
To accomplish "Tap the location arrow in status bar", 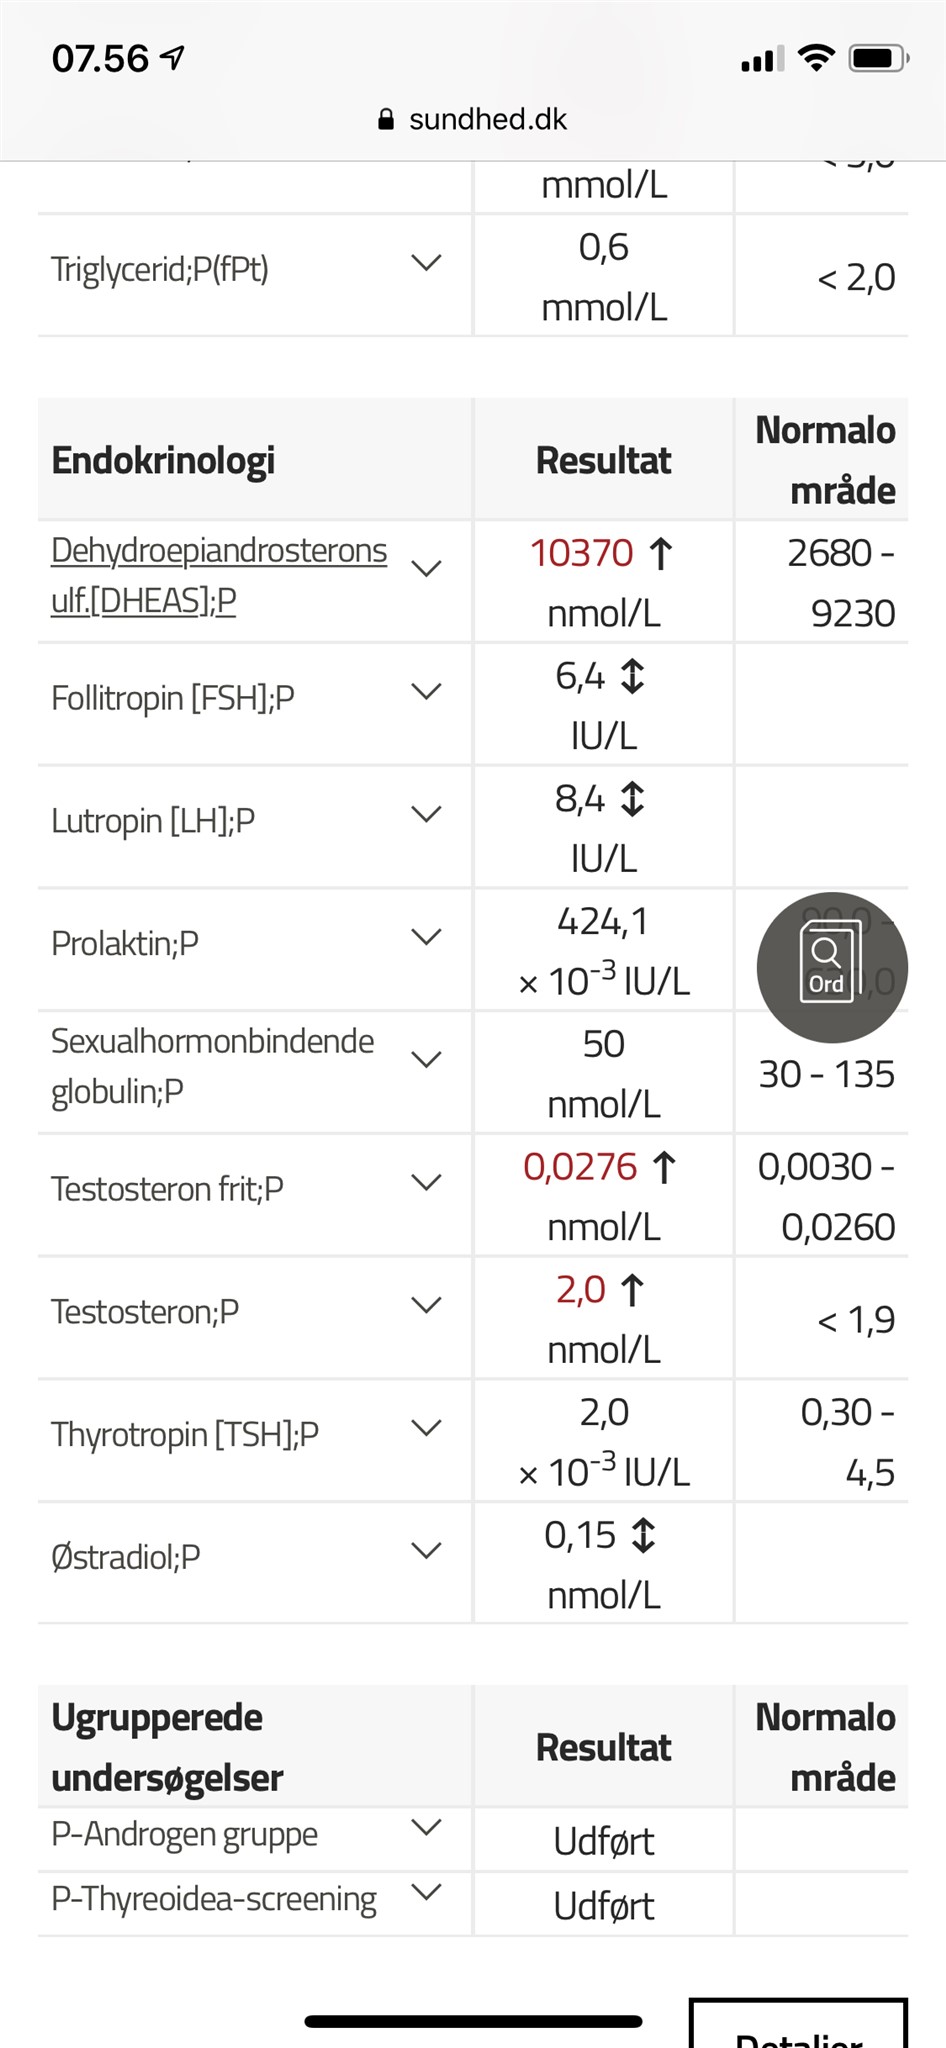I will 173,59.
